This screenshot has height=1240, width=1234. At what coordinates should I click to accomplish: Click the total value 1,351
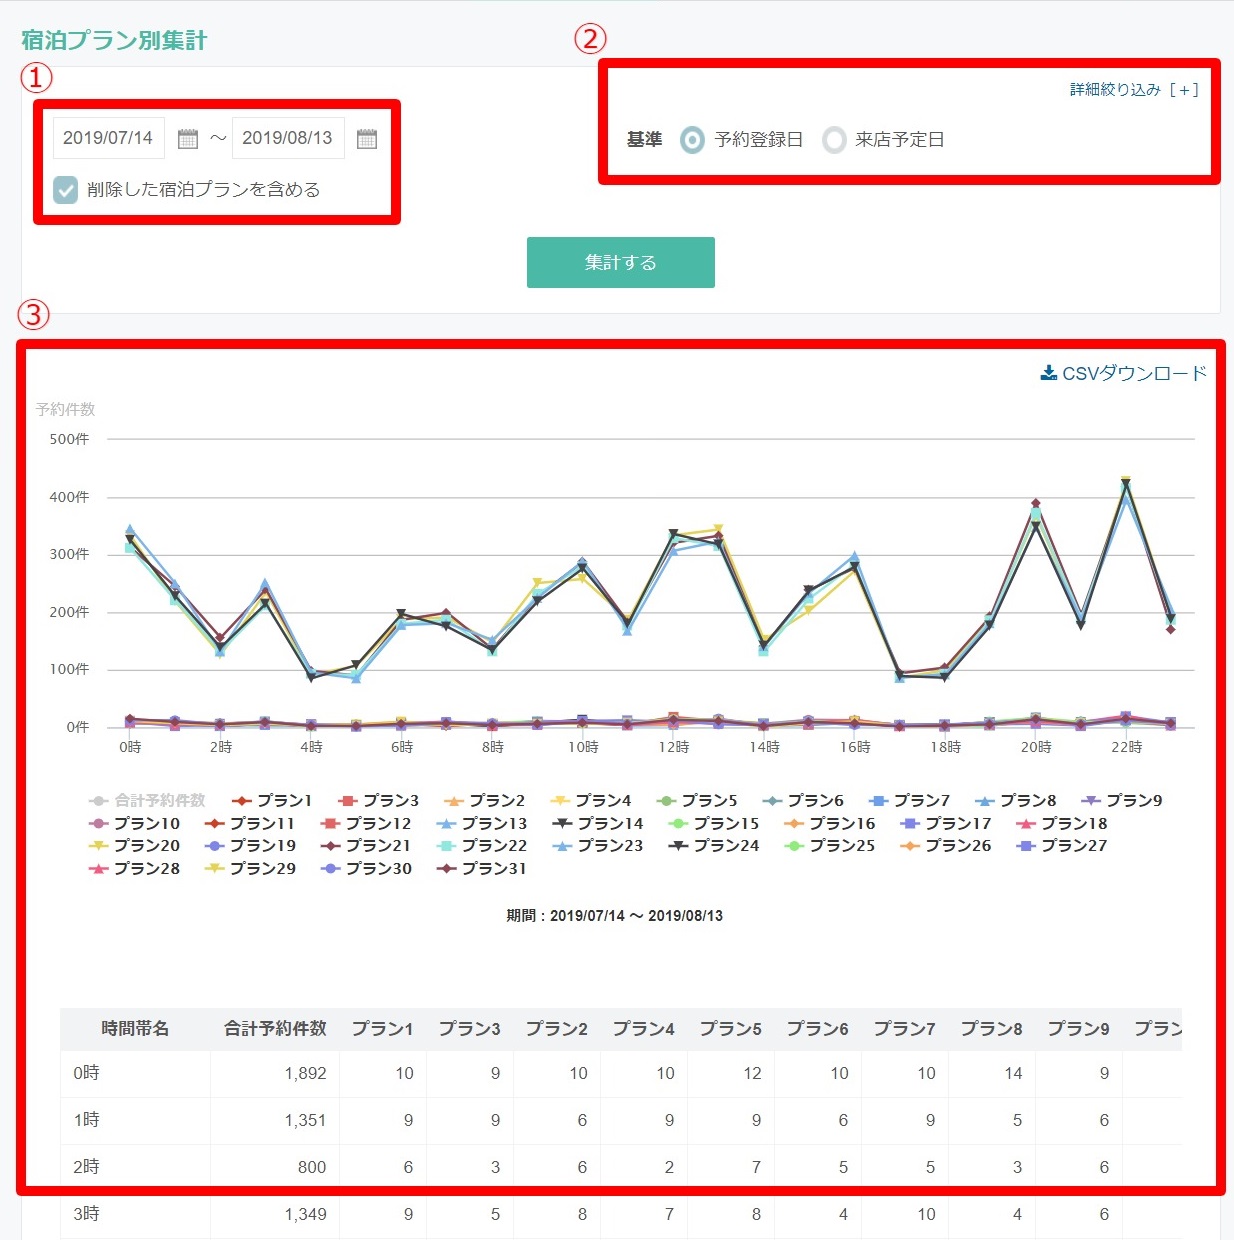pos(305,1120)
